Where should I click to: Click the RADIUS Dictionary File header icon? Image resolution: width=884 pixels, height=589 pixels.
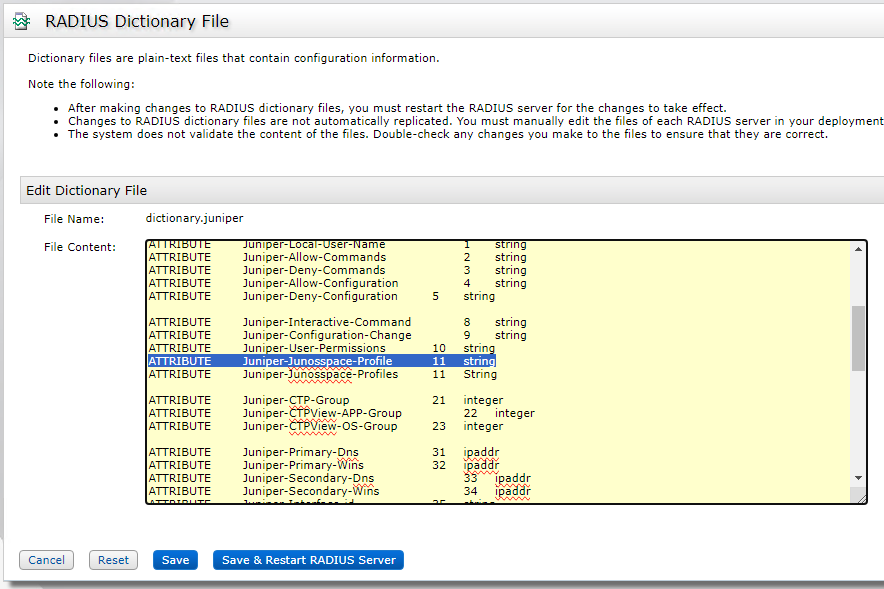pos(22,21)
